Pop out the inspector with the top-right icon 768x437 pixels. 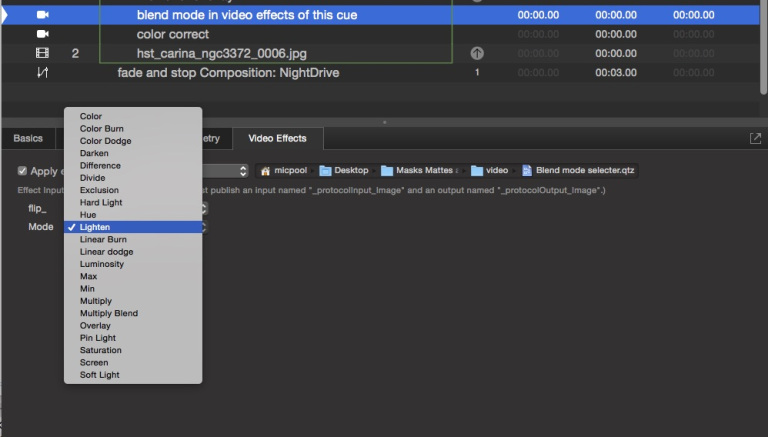point(755,139)
